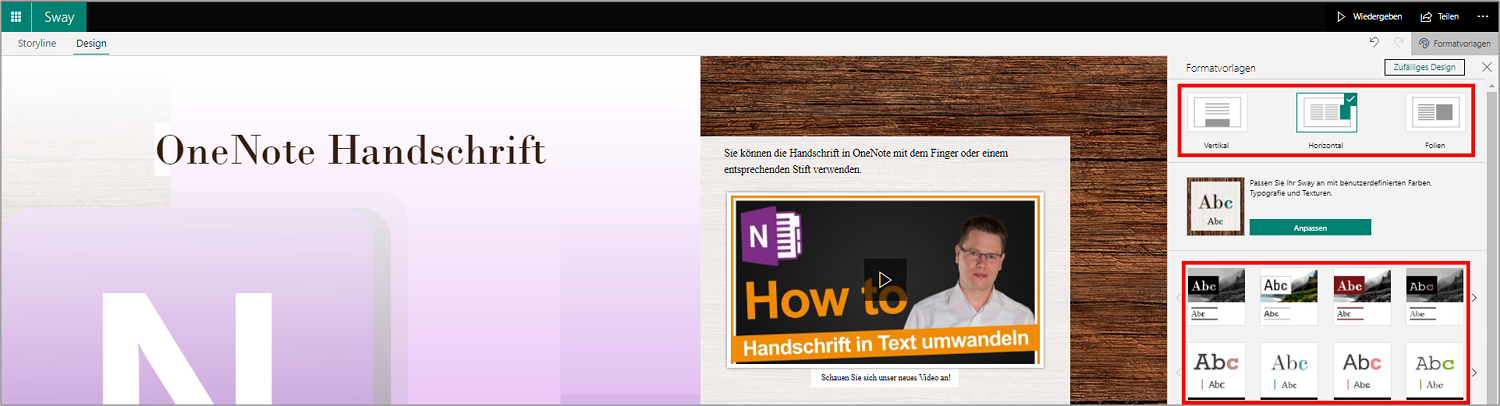The width and height of the screenshot is (1500, 406).
Task: Play the embedded OneNote How-to video
Action: [885, 279]
